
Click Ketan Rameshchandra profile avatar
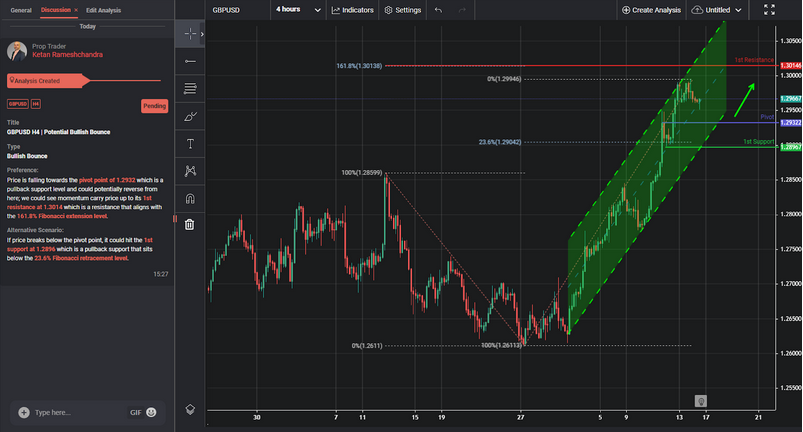click(x=17, y=51)
